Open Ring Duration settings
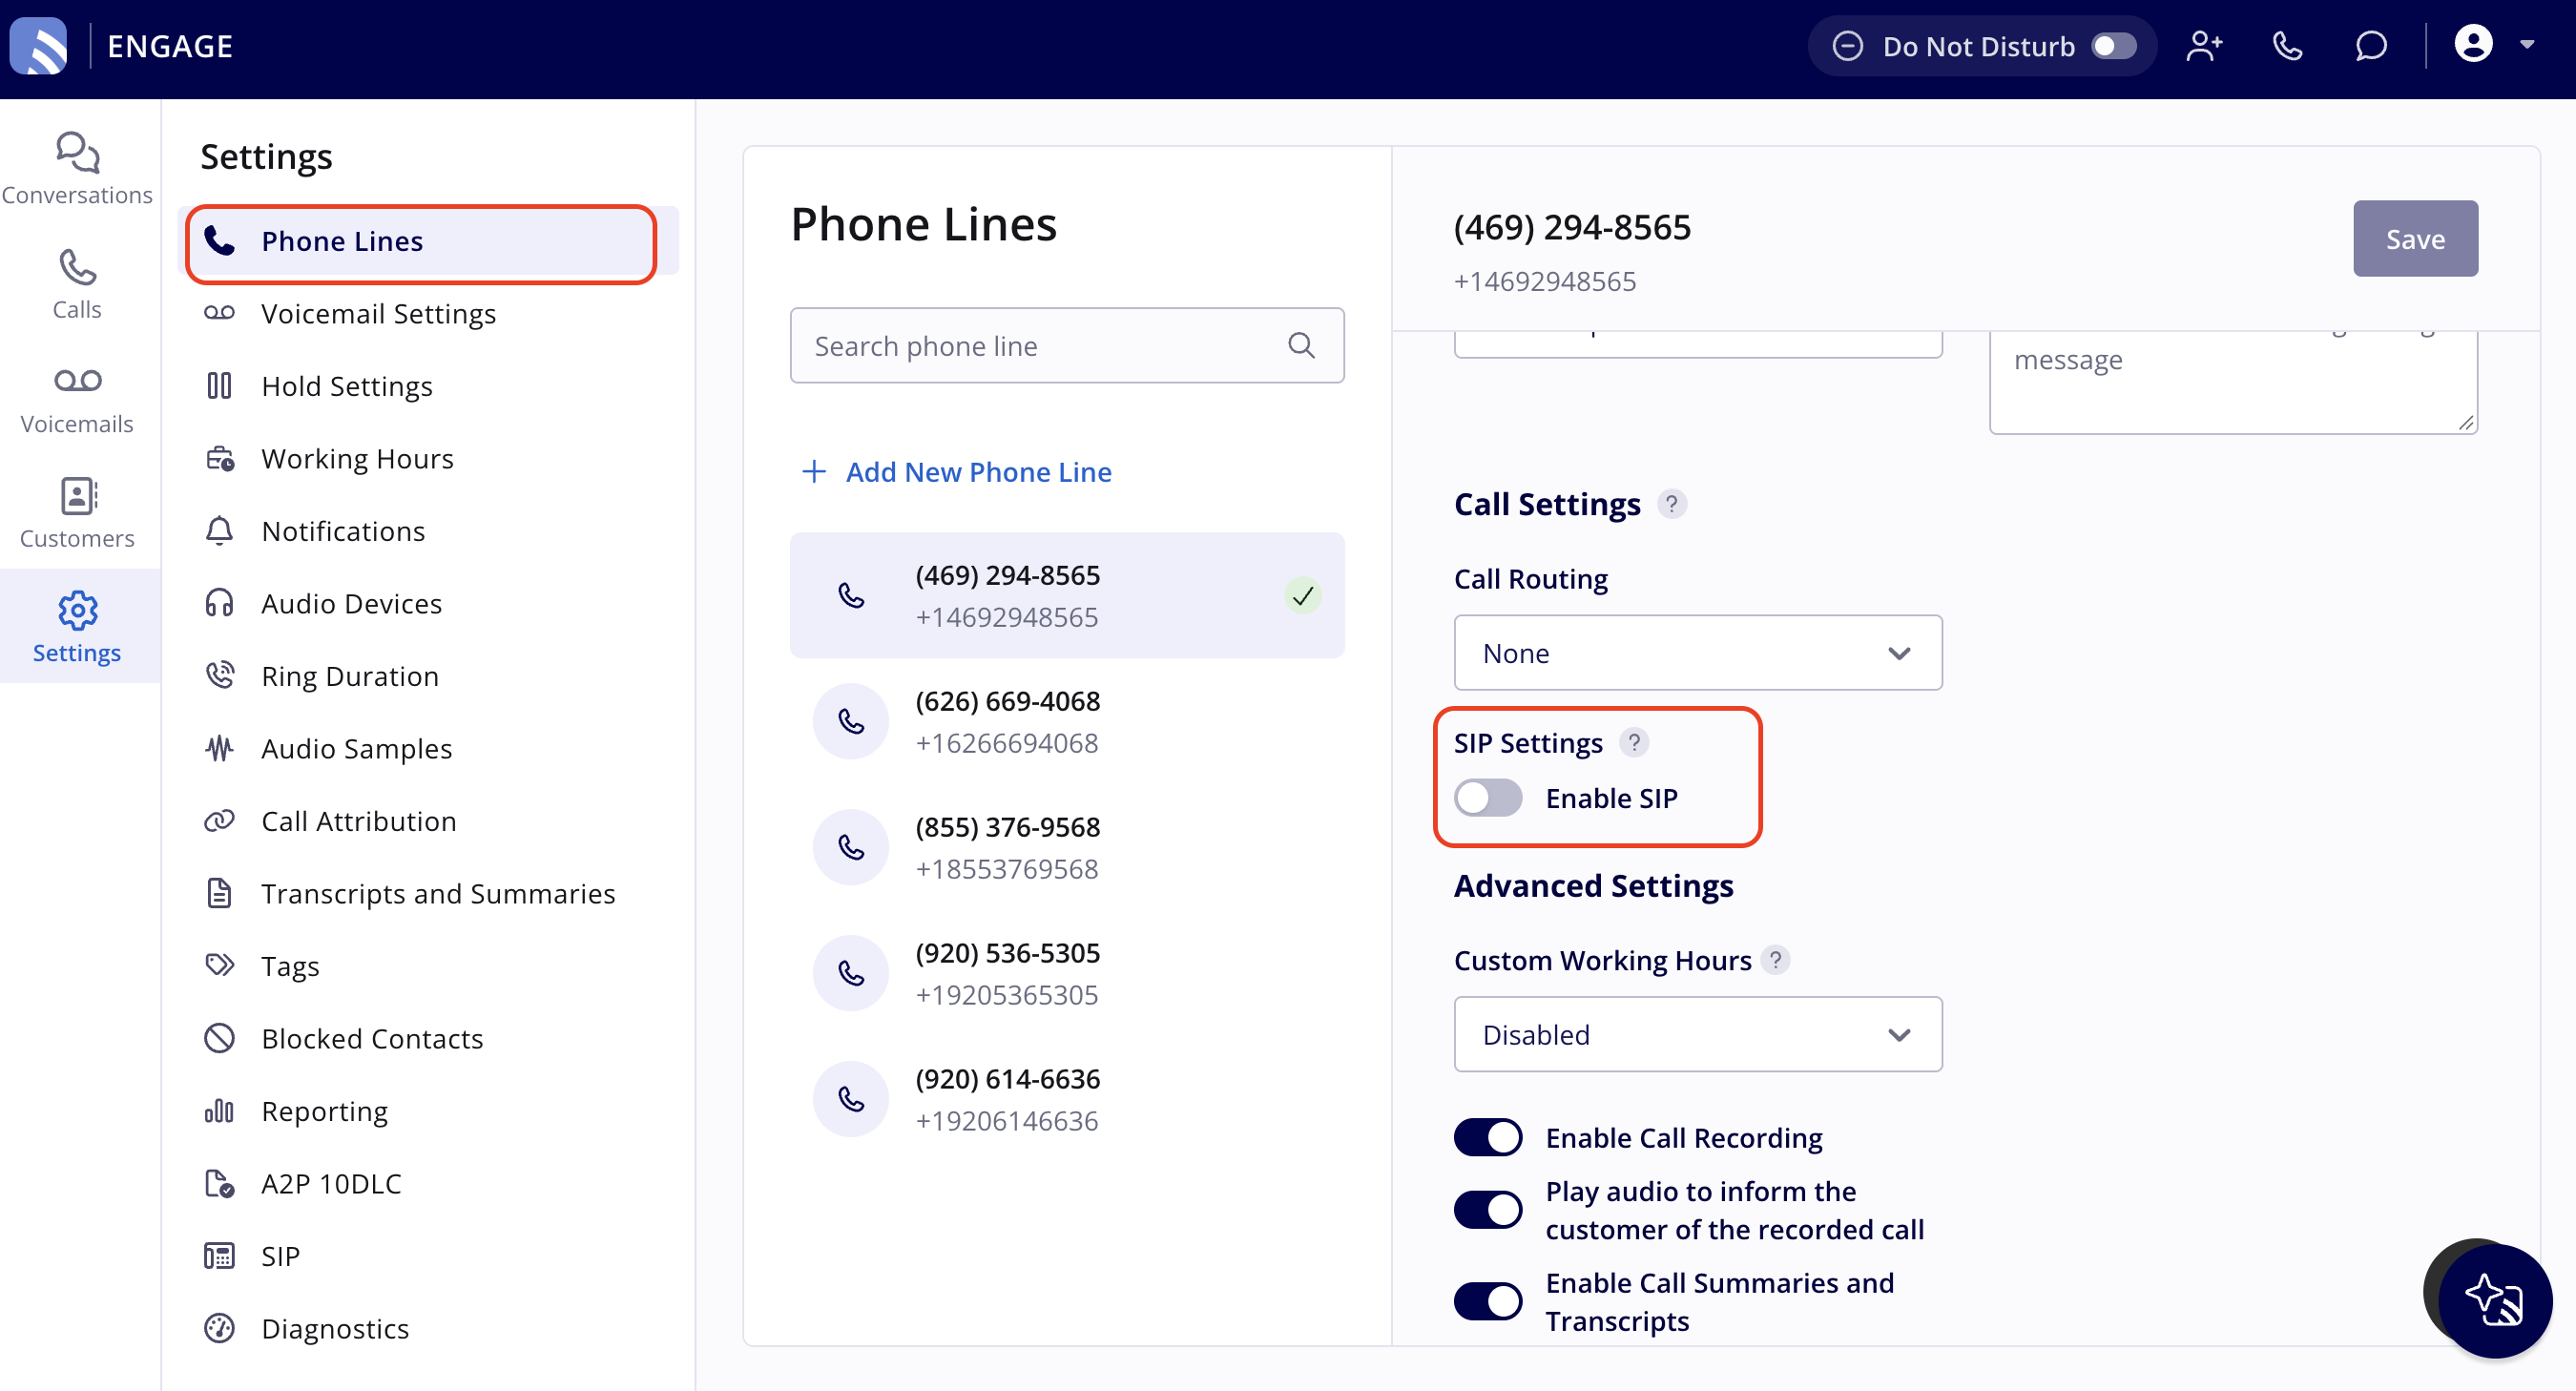Viewport: 2576px width, 1391px height. point(428,675)
